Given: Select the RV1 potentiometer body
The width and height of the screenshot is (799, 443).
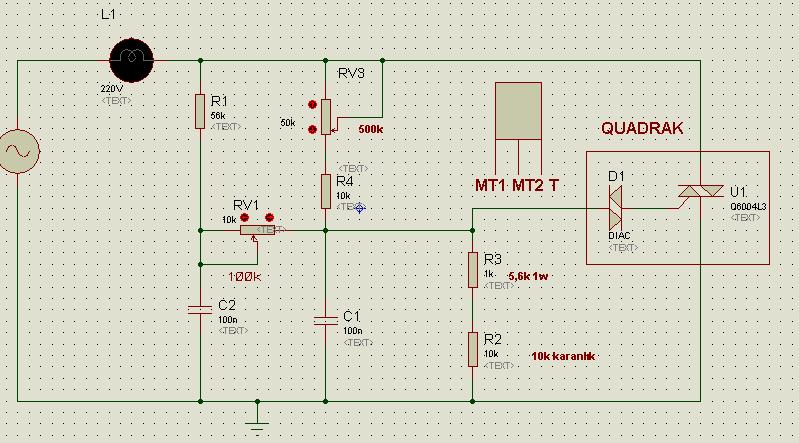Looking at the screenshot, I should coord(257,229).
